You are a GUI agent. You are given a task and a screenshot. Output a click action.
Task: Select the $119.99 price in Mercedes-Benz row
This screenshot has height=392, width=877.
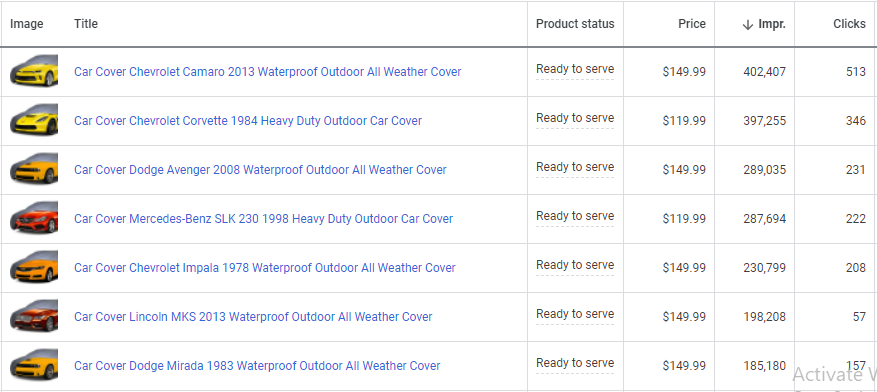684,219
